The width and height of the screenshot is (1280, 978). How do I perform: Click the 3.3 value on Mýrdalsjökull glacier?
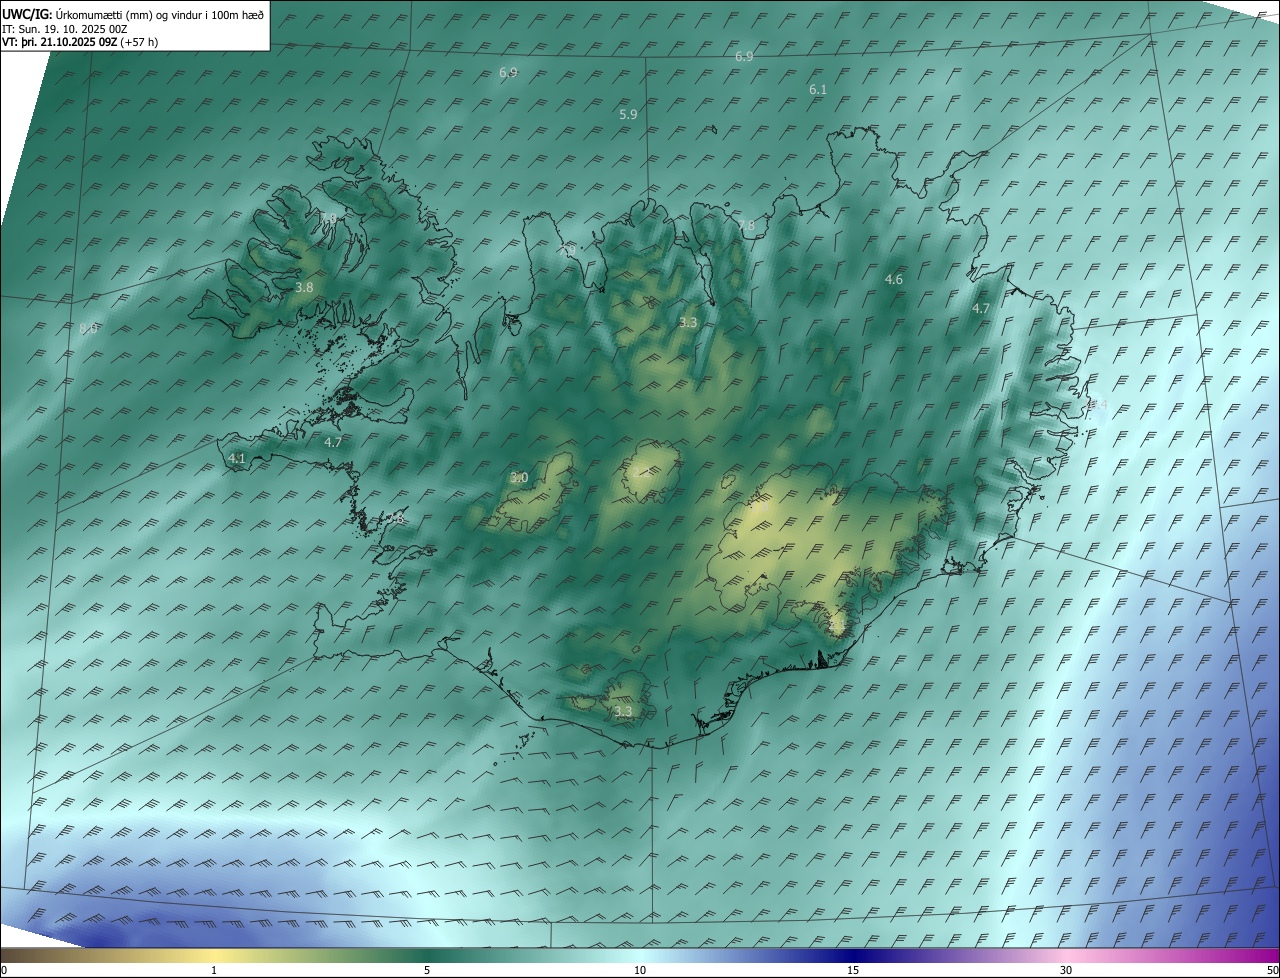(623, 712)
